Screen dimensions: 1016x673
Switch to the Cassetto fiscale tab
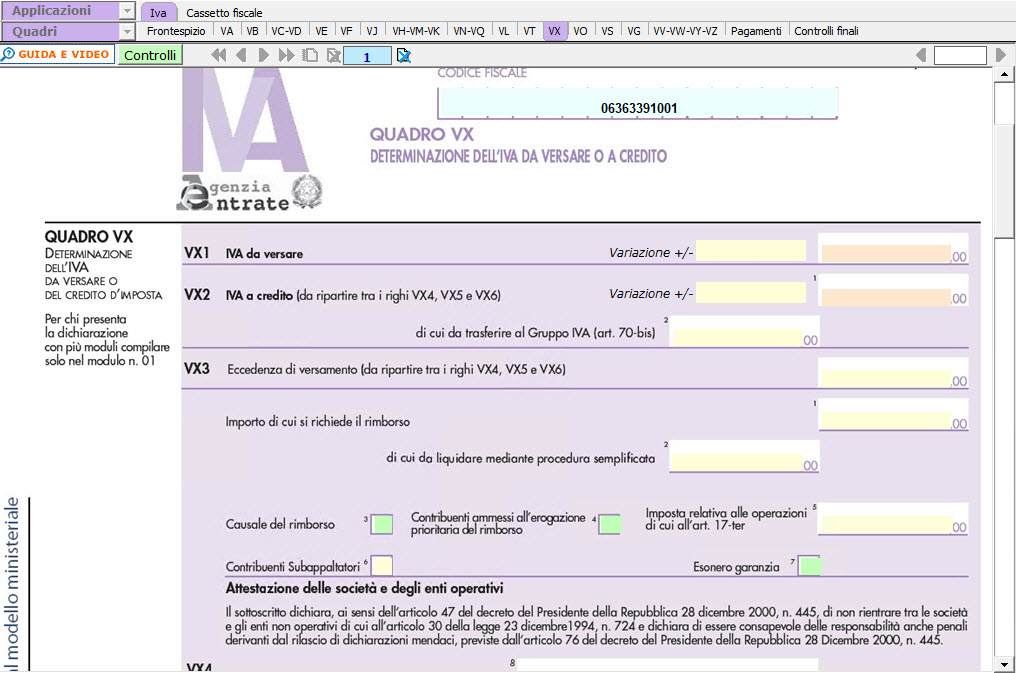click(x=224, y=12)
